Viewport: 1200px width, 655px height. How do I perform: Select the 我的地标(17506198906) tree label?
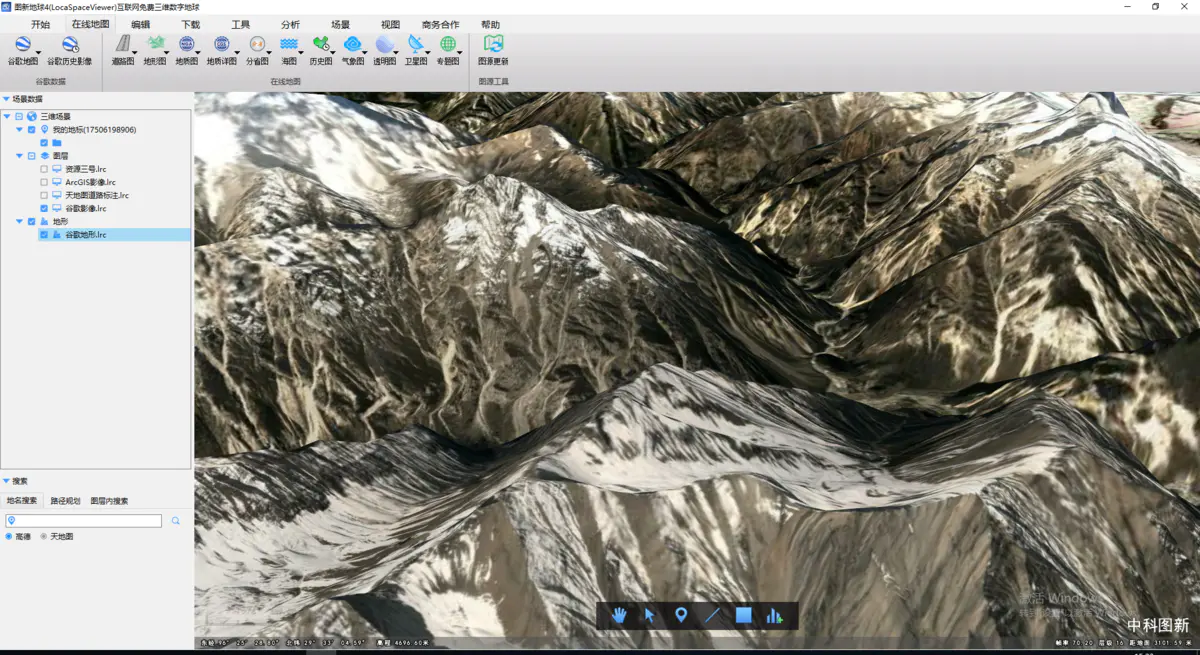tap(94, 130)
